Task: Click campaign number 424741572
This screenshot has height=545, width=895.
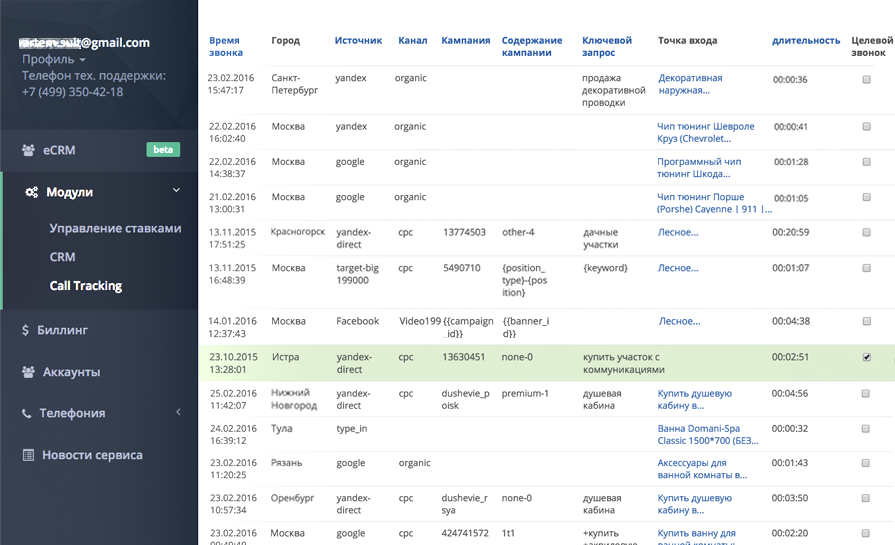Action: click(465, 533)
